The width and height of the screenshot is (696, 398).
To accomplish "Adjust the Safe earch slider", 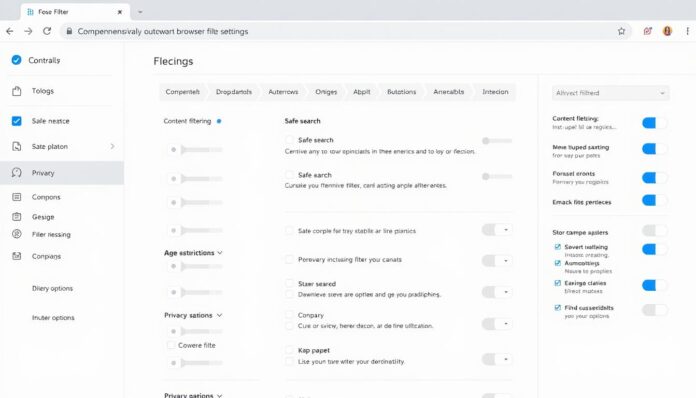I will (497, 176).
